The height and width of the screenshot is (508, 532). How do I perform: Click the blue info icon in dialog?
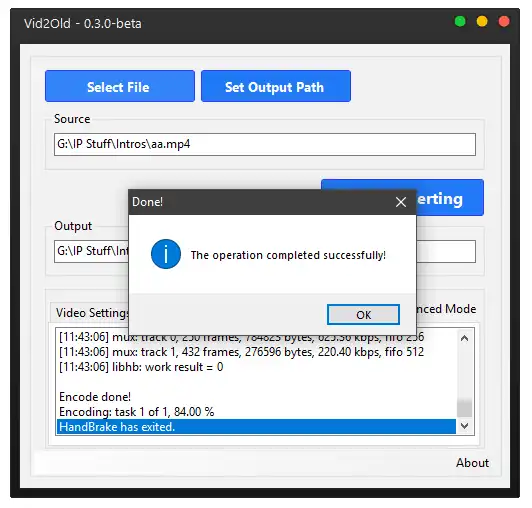pyautogui.click(x=166, y=254)
